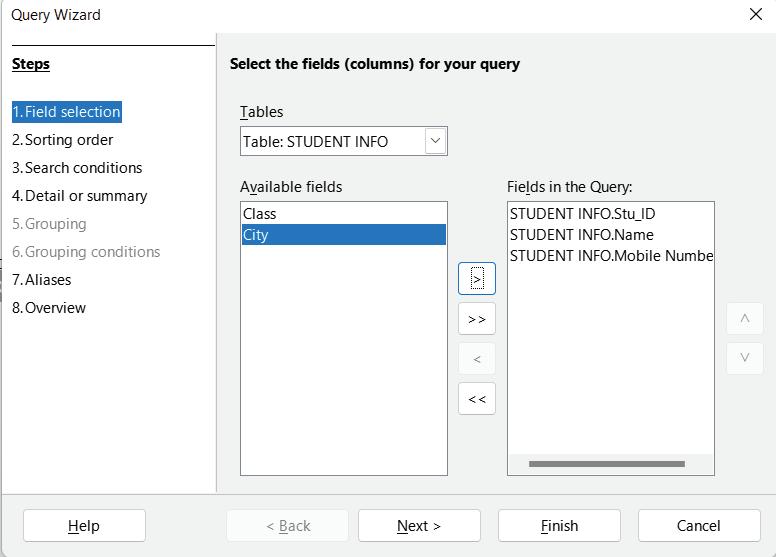Open the Tables dropdown list
This screenshot has width=776, height=557.
point(435,141)
